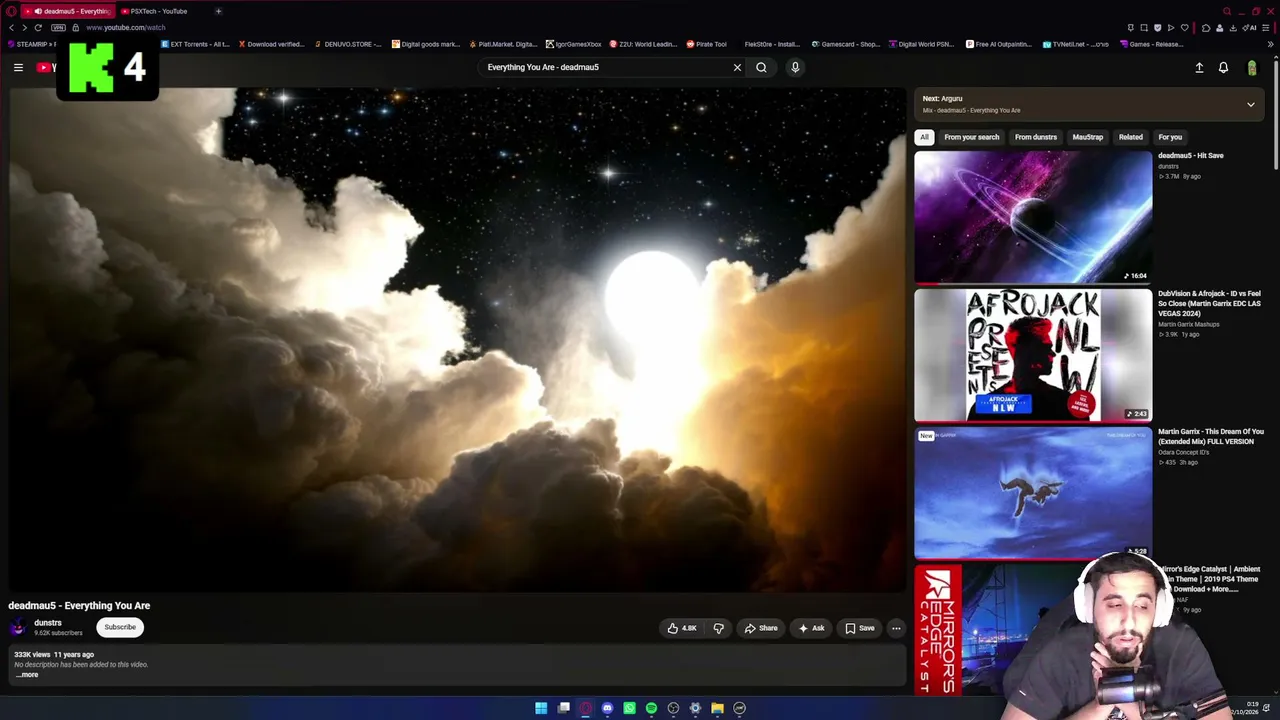Open Discord from the taskbar
This screenshot has width=1280, height=720.
point(607,708)
